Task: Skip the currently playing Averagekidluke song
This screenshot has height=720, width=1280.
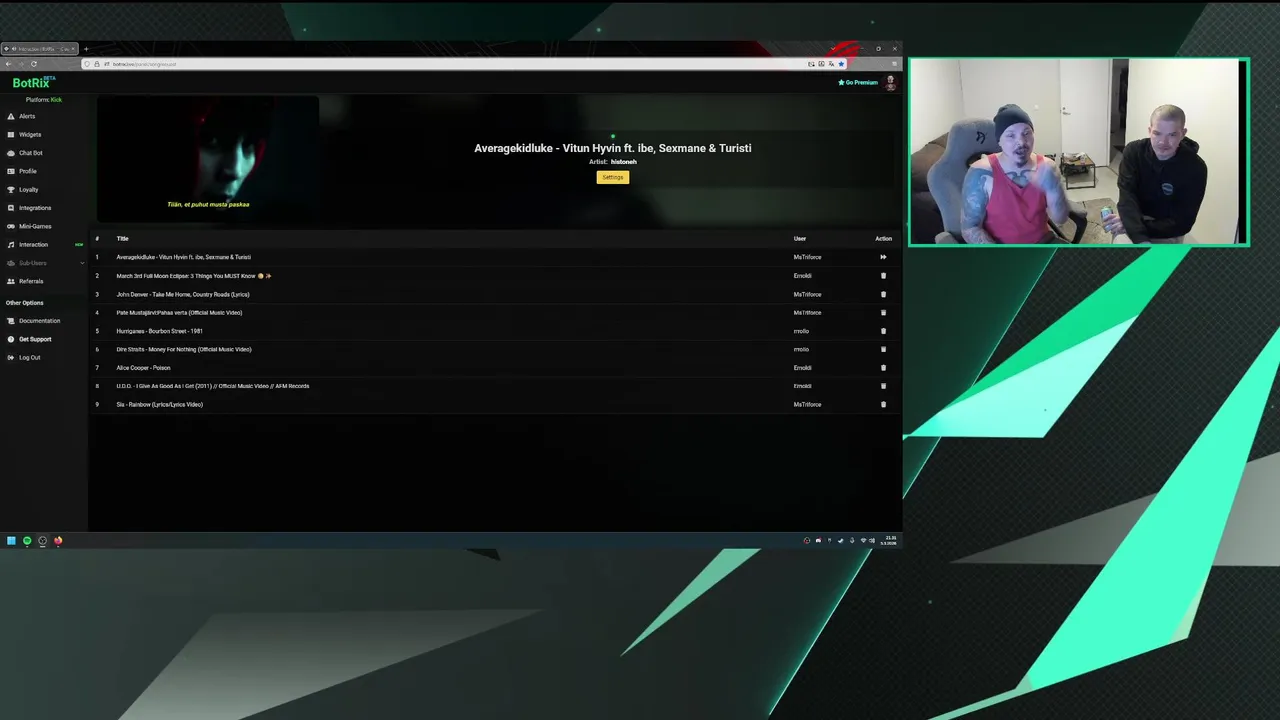Action: tap(883, 257)
